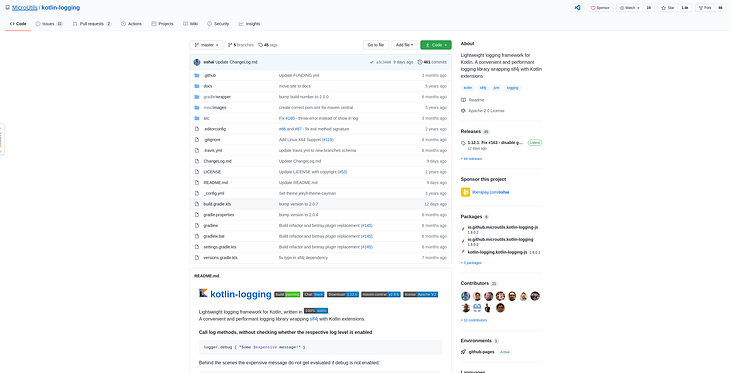Open the Add file dropdown
This screenshot has height=373, width=732.
(404, 45)
